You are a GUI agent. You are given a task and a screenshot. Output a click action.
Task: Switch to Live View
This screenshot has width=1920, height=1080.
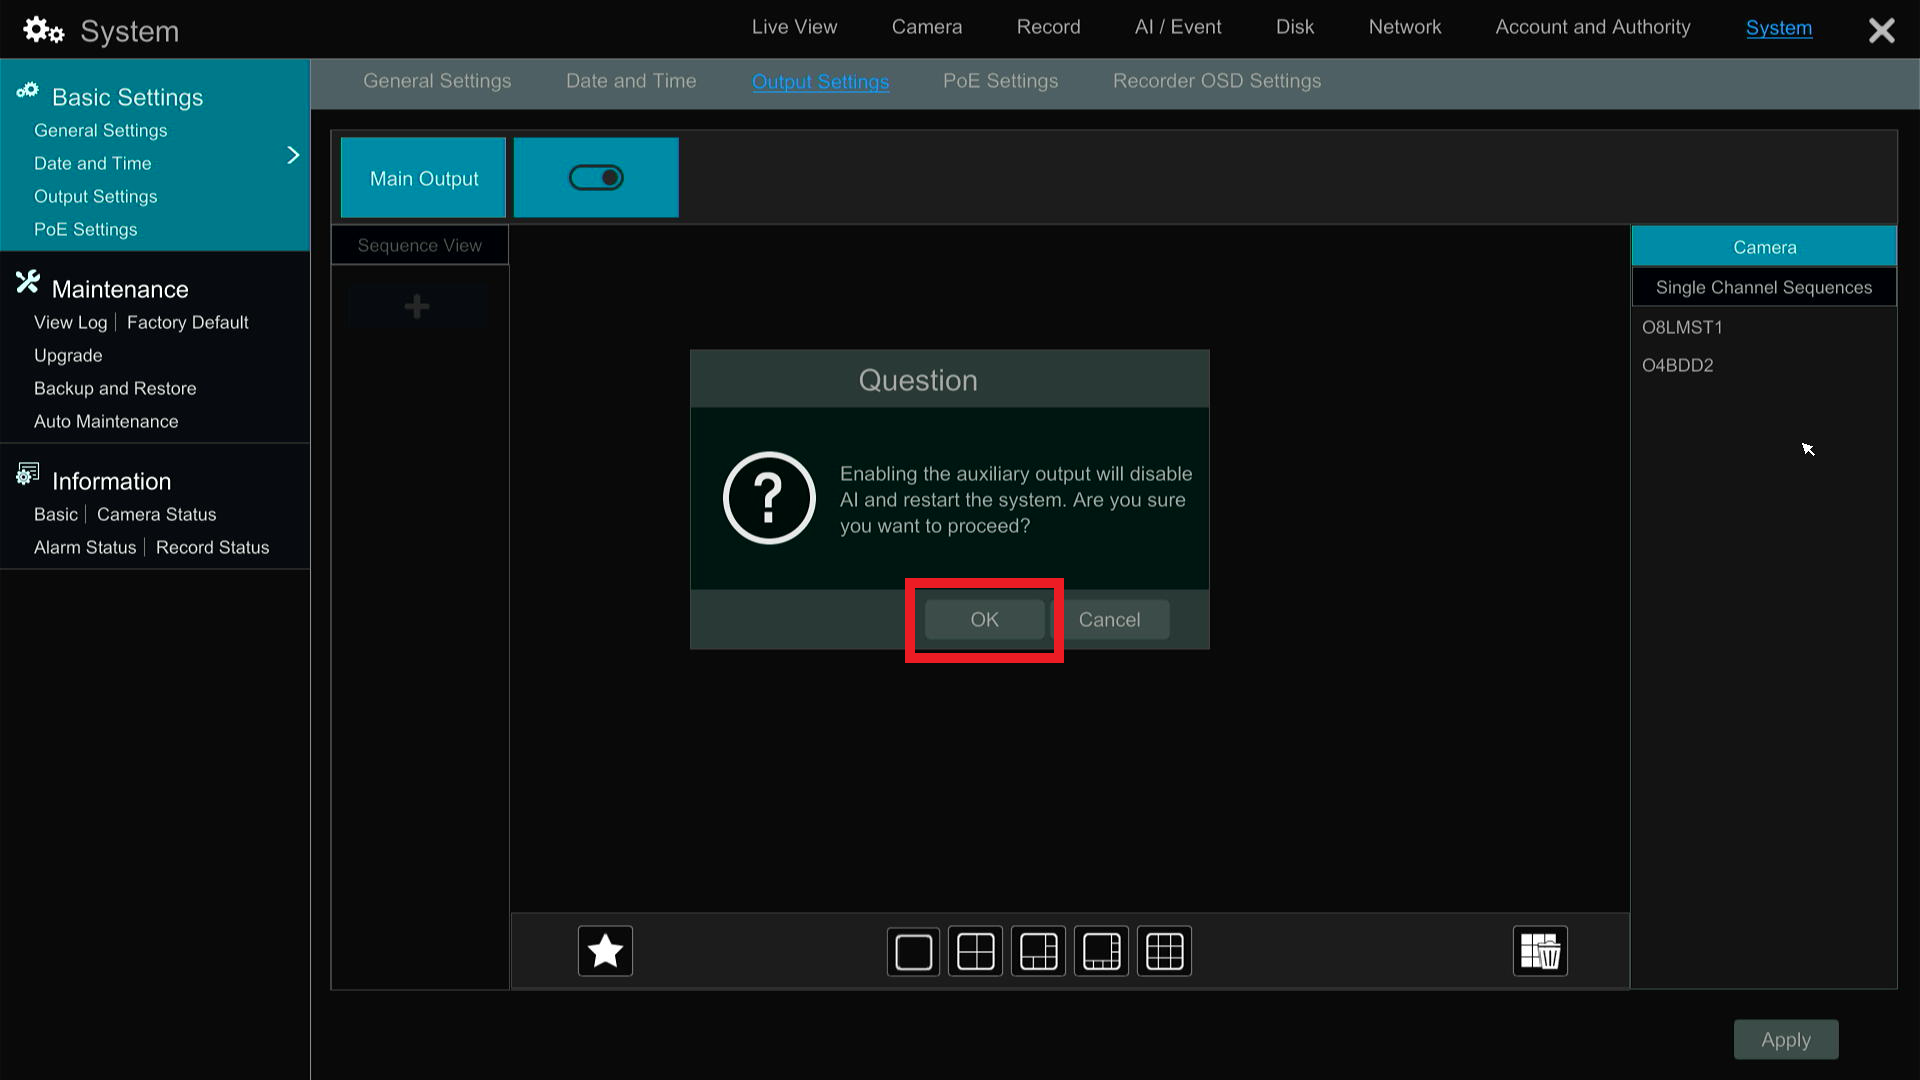click(794, 27)
